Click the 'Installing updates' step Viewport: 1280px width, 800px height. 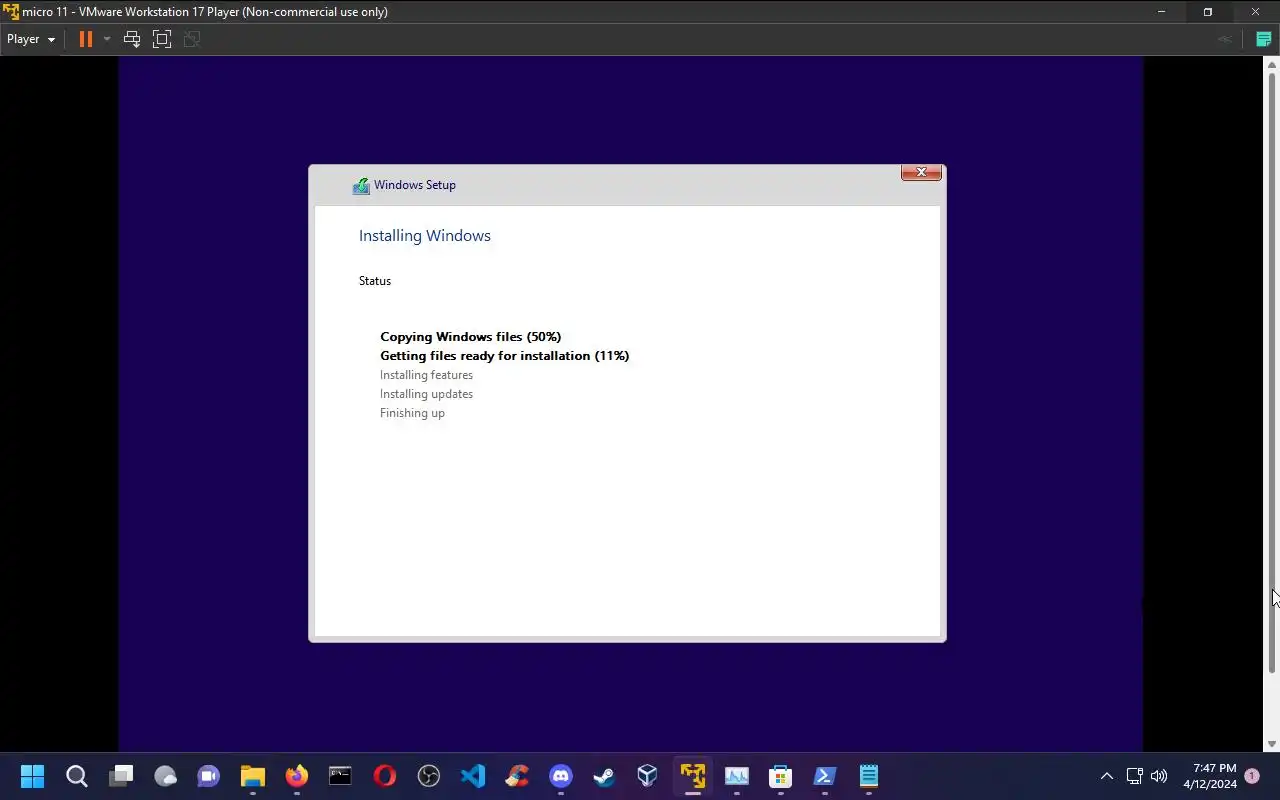coord(426,394)
